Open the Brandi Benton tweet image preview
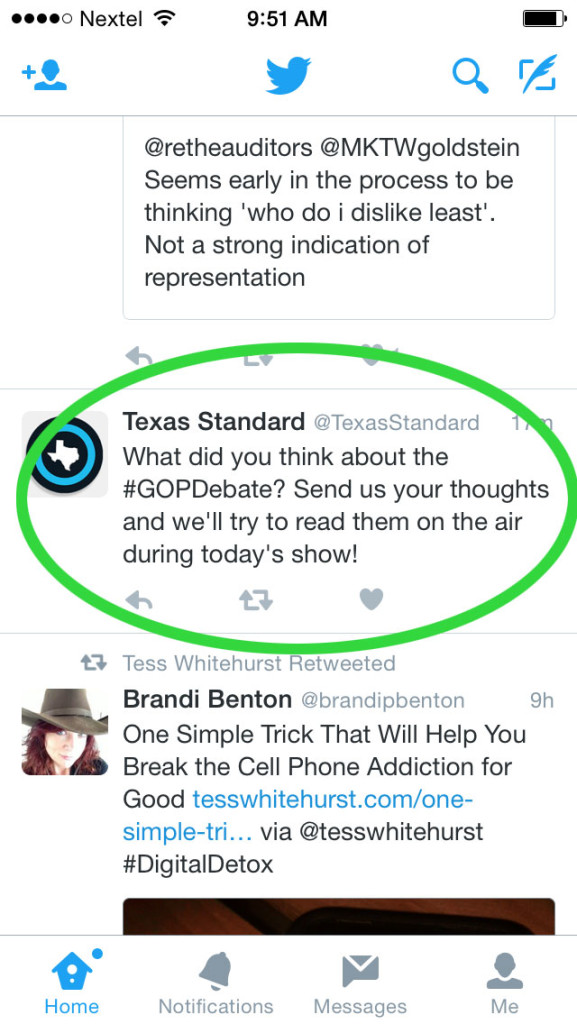 [339, 917]
